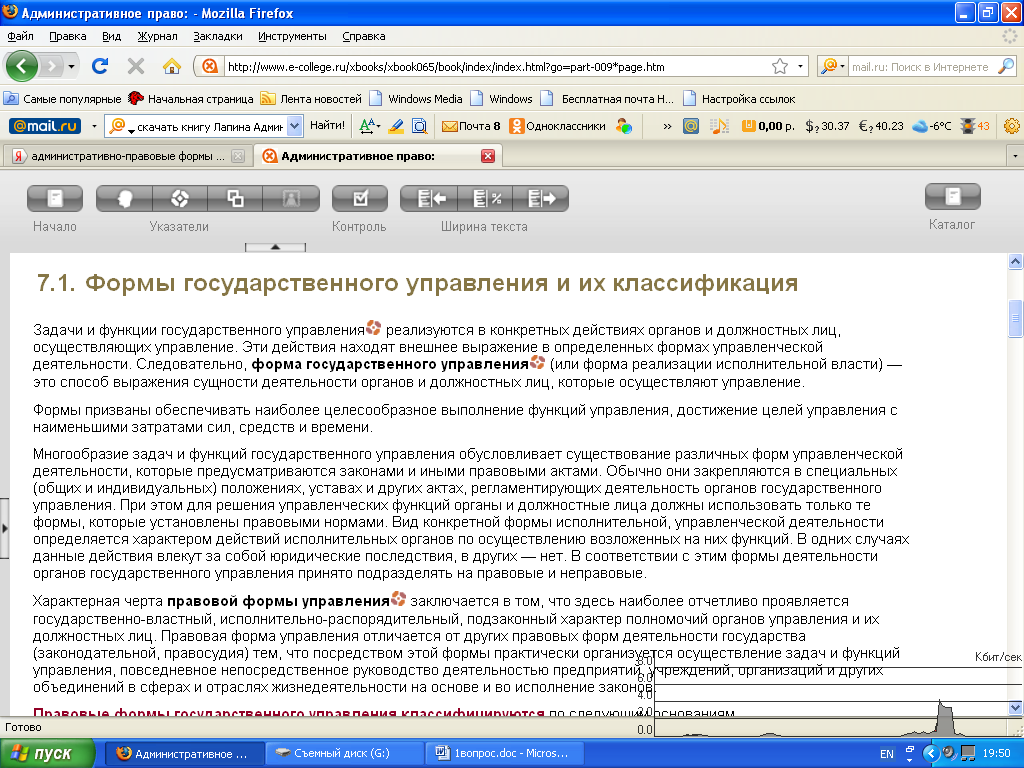Click glossary icon after 'правовой формы управления'

[398, 598]
